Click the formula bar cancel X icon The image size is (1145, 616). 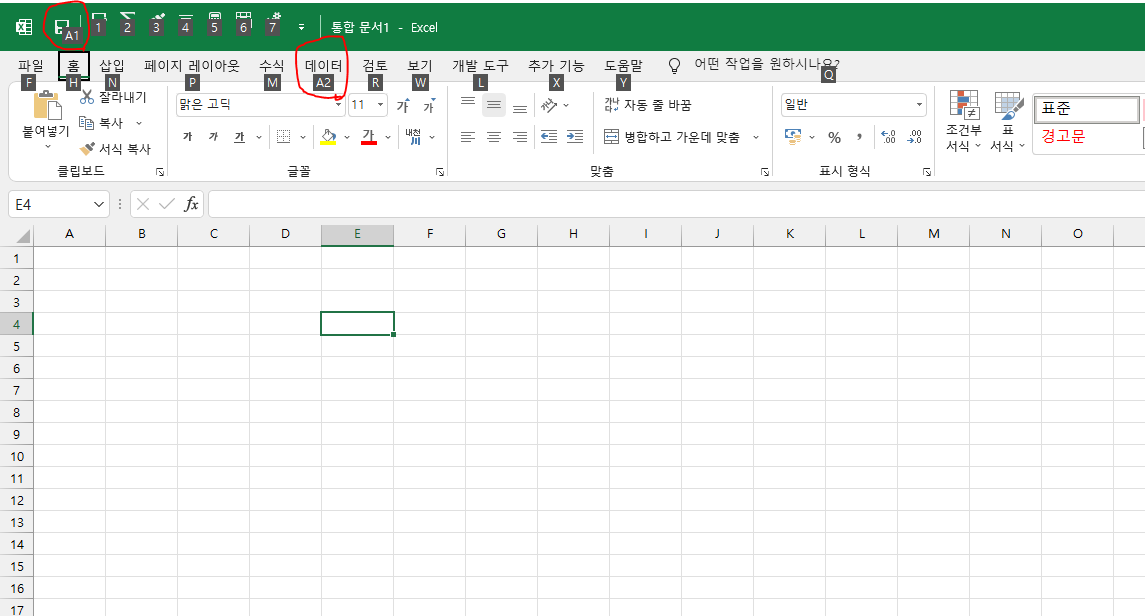click(x=143, y=204)
